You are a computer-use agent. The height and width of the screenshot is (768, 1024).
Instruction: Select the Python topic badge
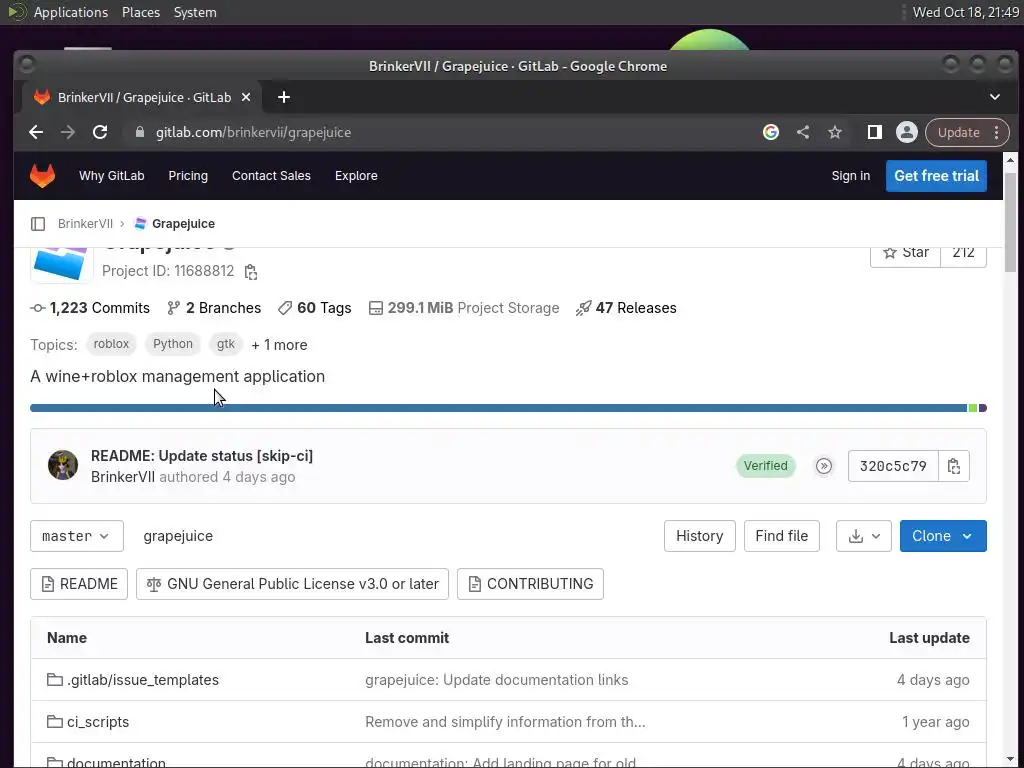[172, 344]
